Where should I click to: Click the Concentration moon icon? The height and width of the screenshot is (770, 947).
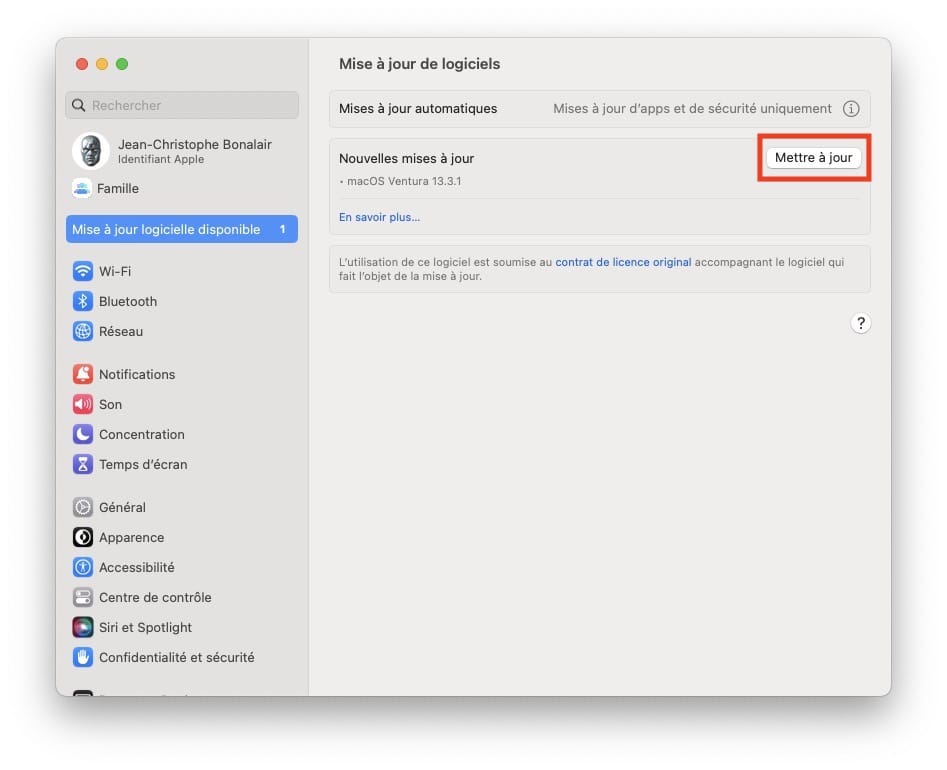pyautogui.click(x=83, y=434)
